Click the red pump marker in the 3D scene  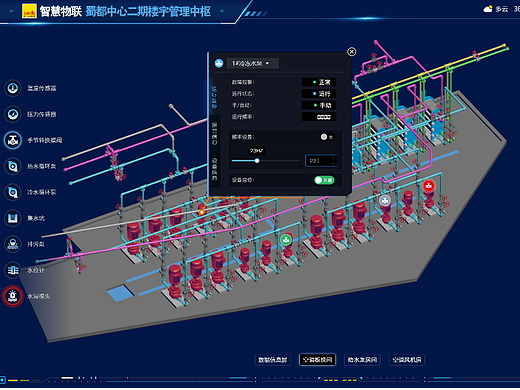[x=429, y=186]
